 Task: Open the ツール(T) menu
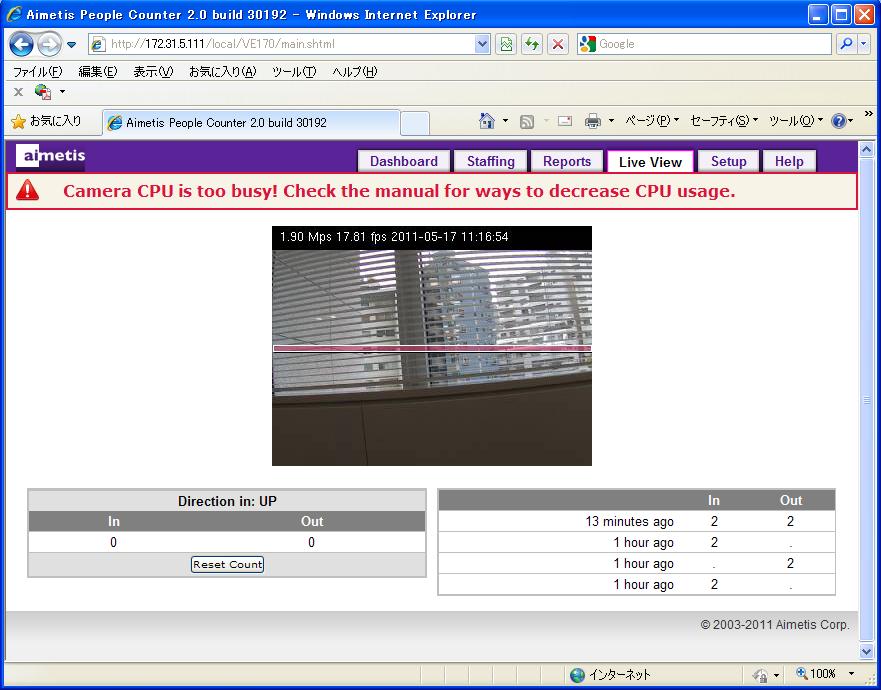tap(294, 71)
